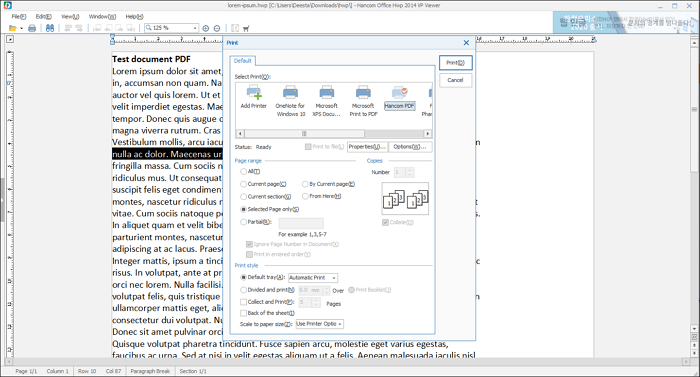Screen dimensions: 700x377
Task: Open printer Properties button
Action: (367, 147)
